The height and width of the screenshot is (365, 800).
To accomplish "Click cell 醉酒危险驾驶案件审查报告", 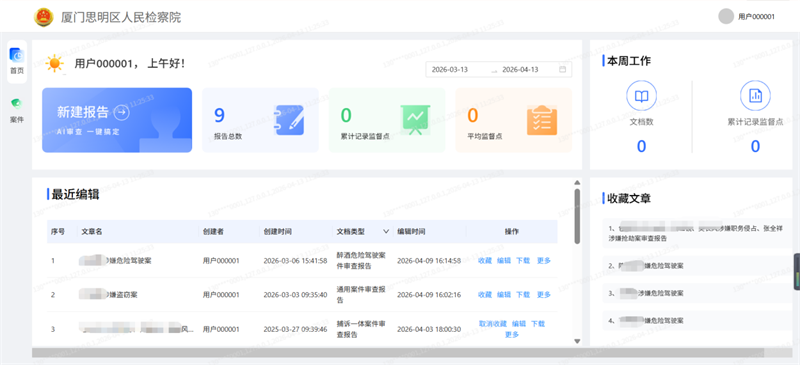I will [361, 260].
